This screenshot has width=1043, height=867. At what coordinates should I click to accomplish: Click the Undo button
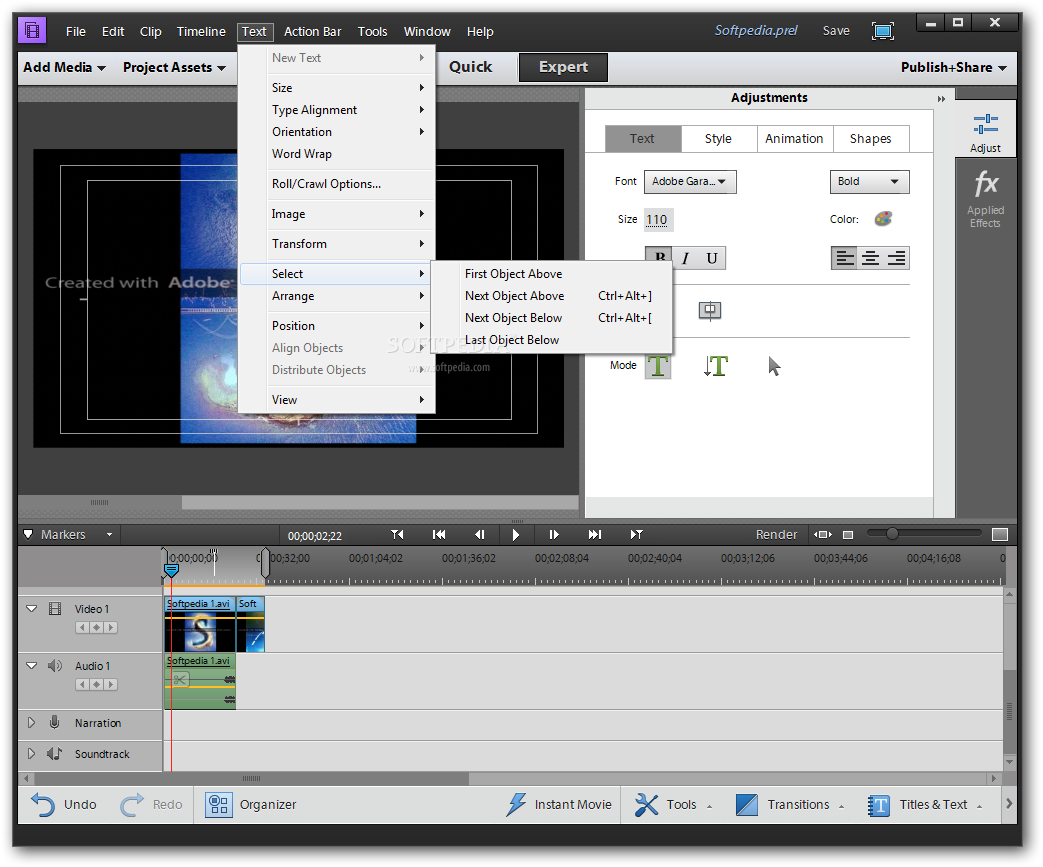pos(64,804)
